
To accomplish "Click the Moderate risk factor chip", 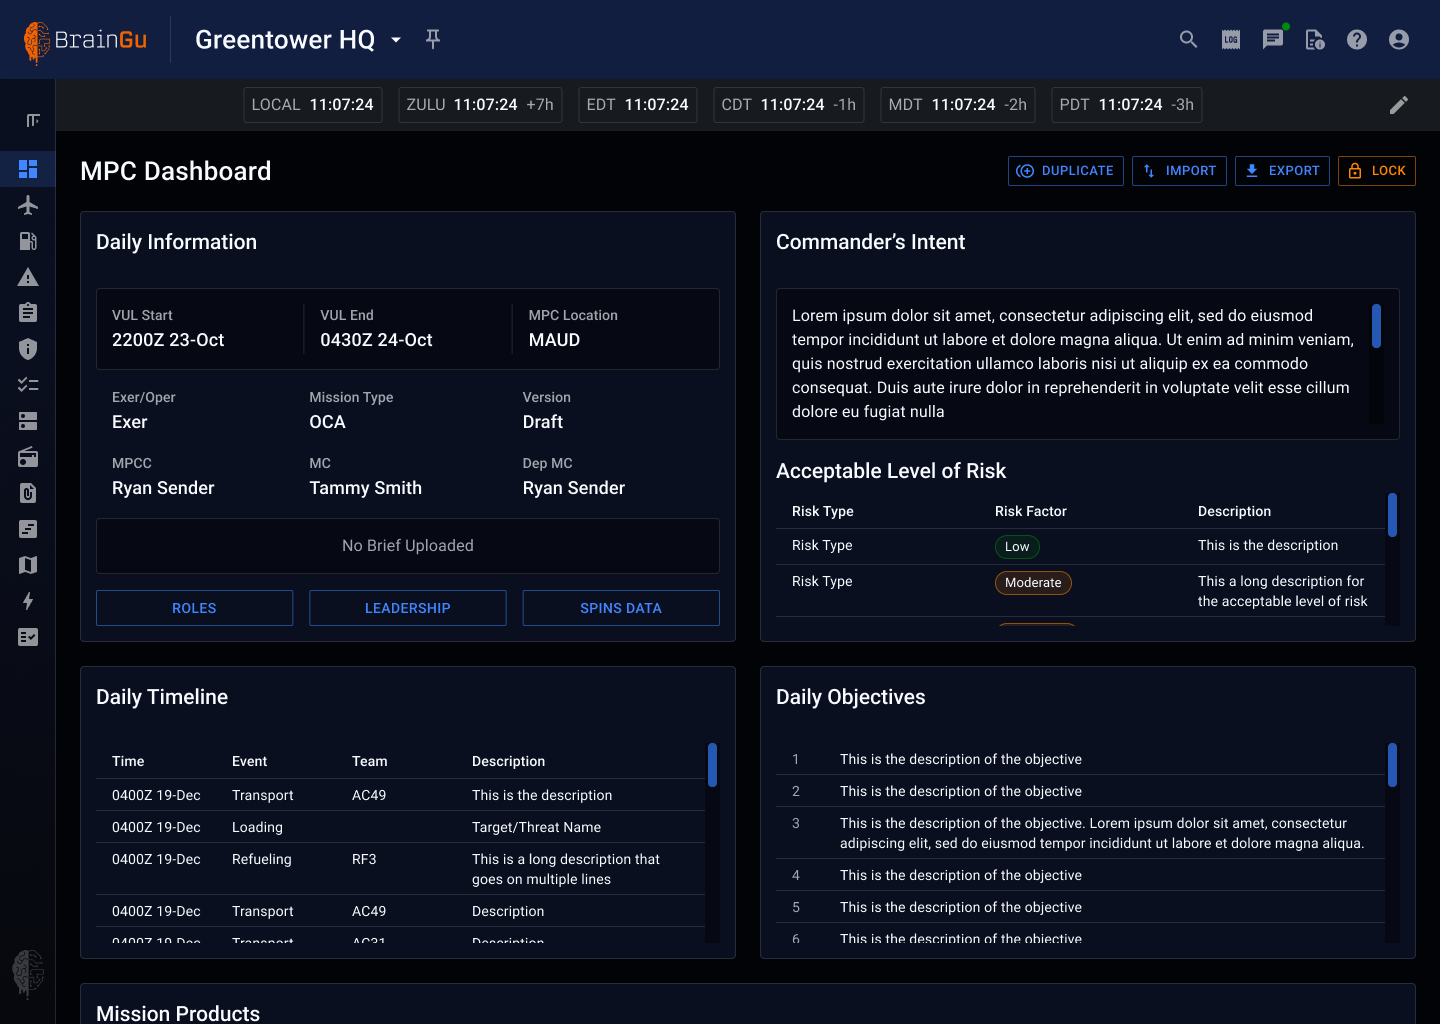I will tap(1033, 583).
